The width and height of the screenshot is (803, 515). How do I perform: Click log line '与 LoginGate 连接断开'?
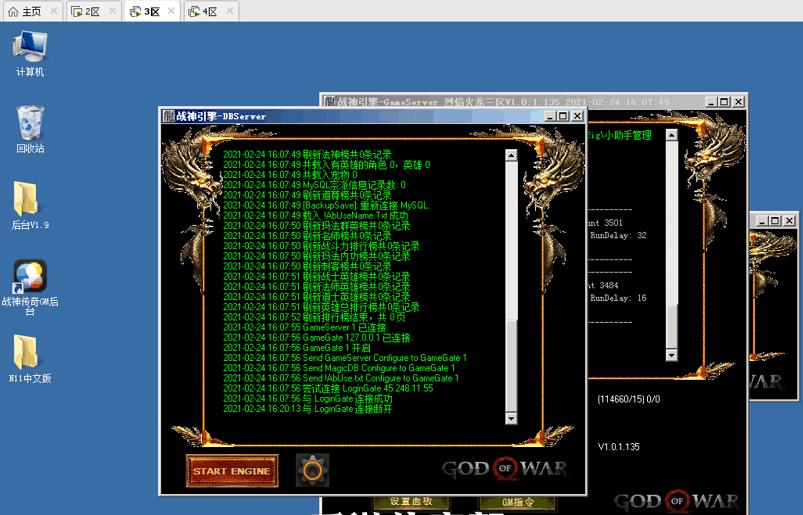click(x=308, y=409)
